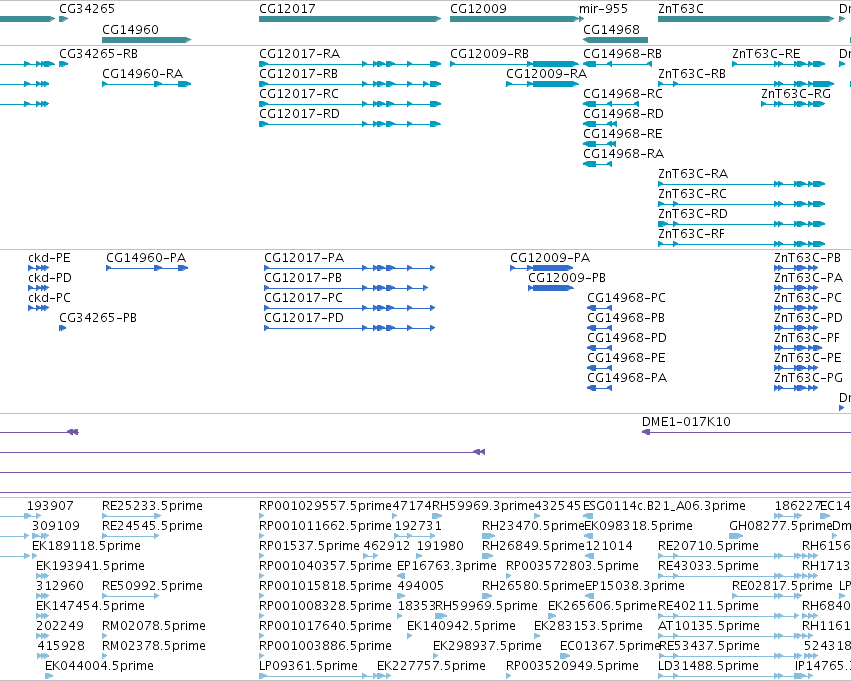Select protein CG14968-PA

click(627, 379)
